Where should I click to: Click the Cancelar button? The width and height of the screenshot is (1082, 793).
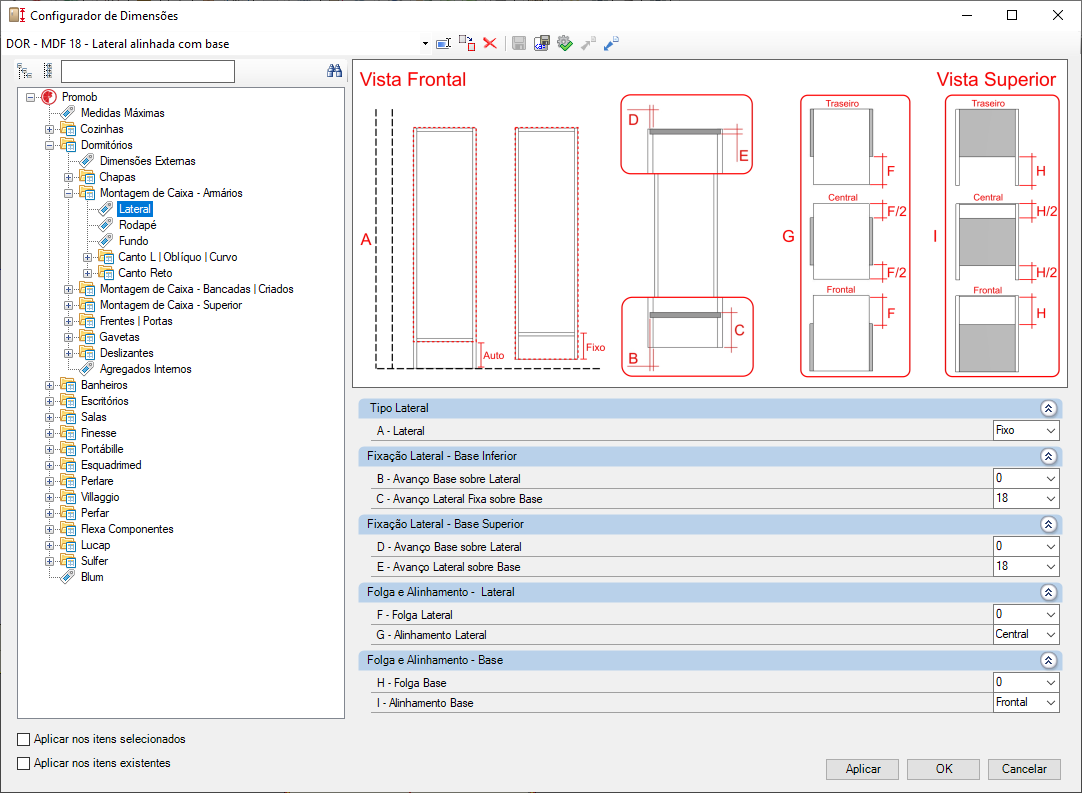tap(1024, 769)
